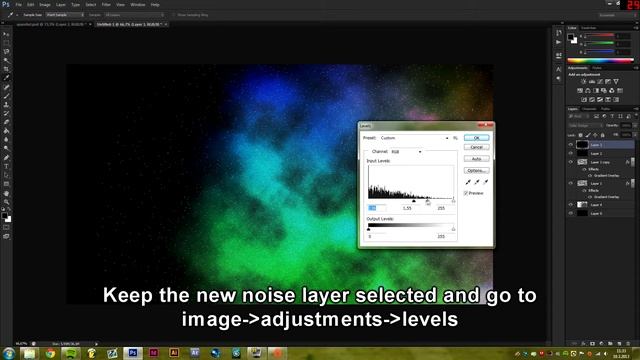
Task: Select the Zoom tool
Action: [6, 202]
